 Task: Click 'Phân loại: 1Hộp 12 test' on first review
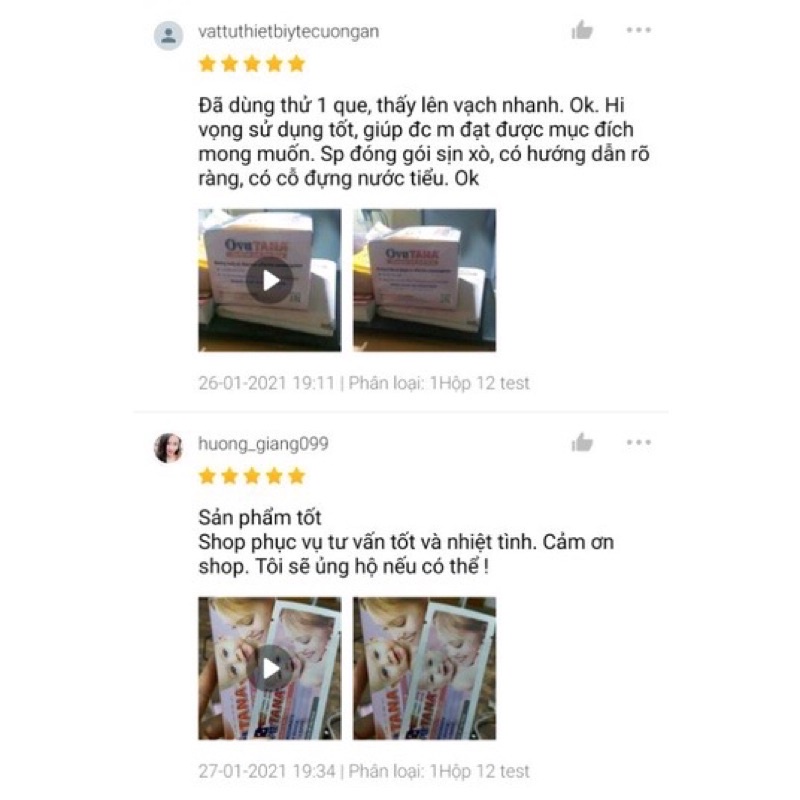(x=439, y=383)
